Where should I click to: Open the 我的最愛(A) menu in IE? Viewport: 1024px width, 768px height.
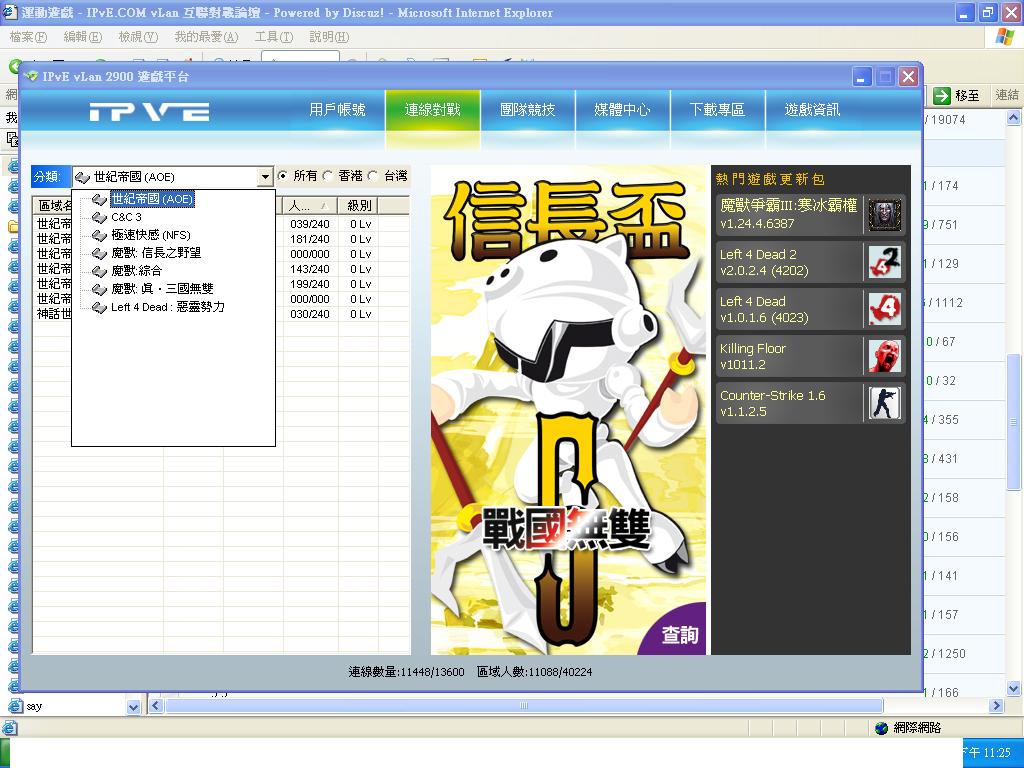tap(206, 37)
